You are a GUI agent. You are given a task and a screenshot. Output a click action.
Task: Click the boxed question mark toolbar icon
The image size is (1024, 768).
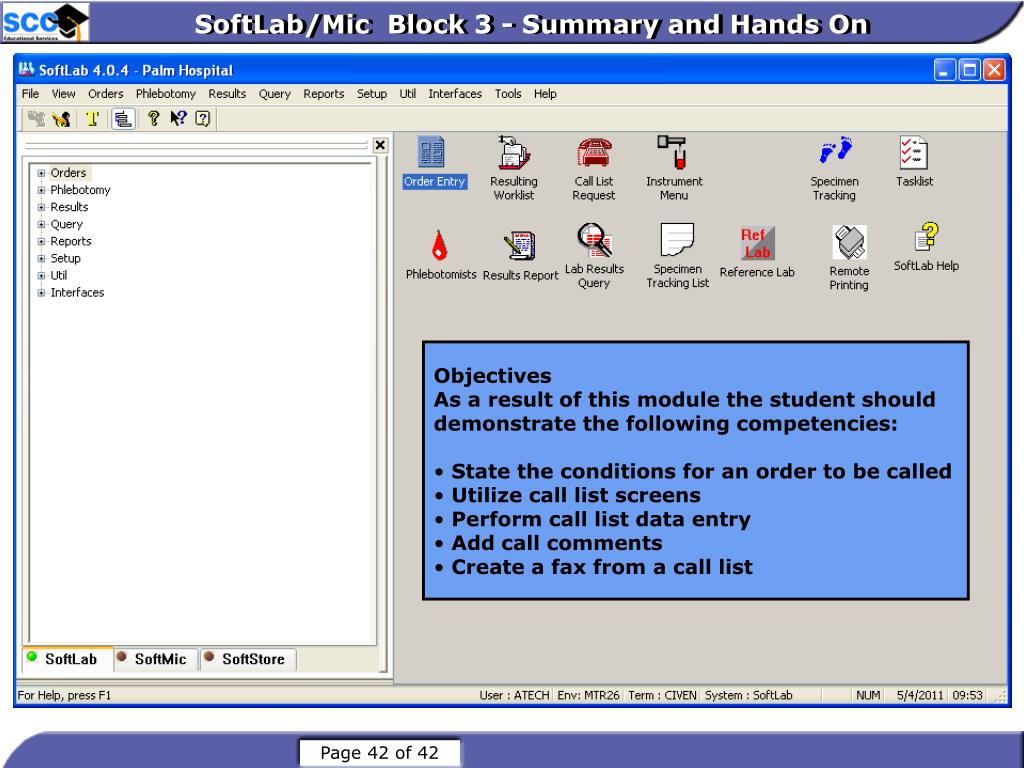pyautogui.click(x=203, y=119)
